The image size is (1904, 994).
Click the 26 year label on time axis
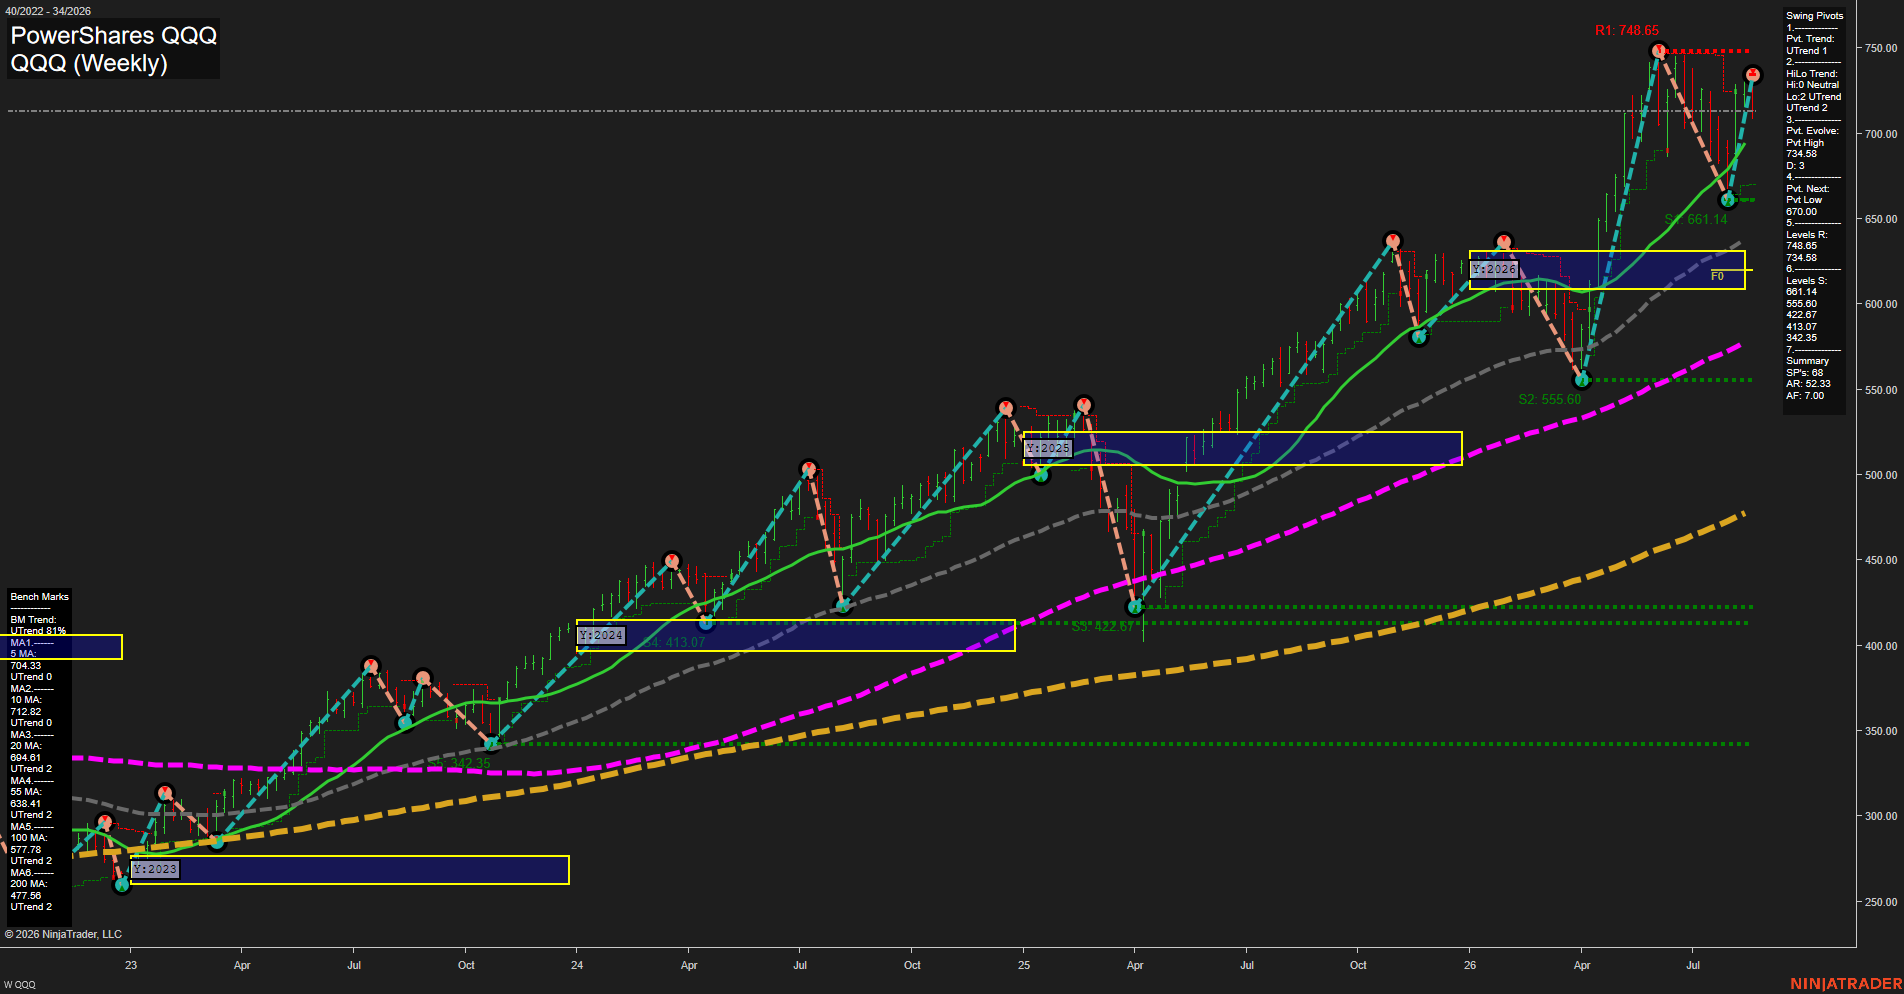click(1470, 965)
